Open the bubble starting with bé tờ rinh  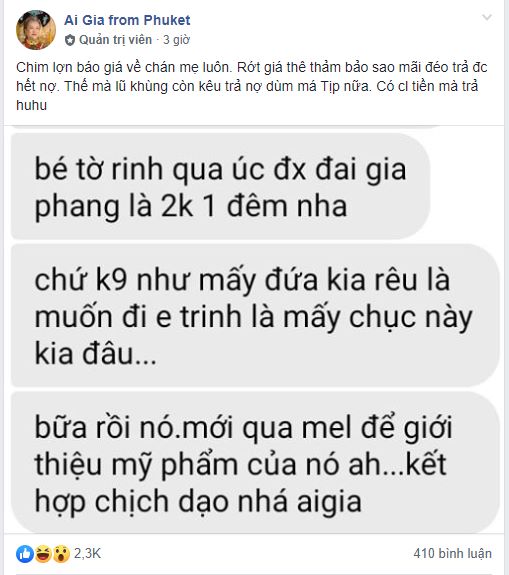pyautogui.click(x=220, y=187)
